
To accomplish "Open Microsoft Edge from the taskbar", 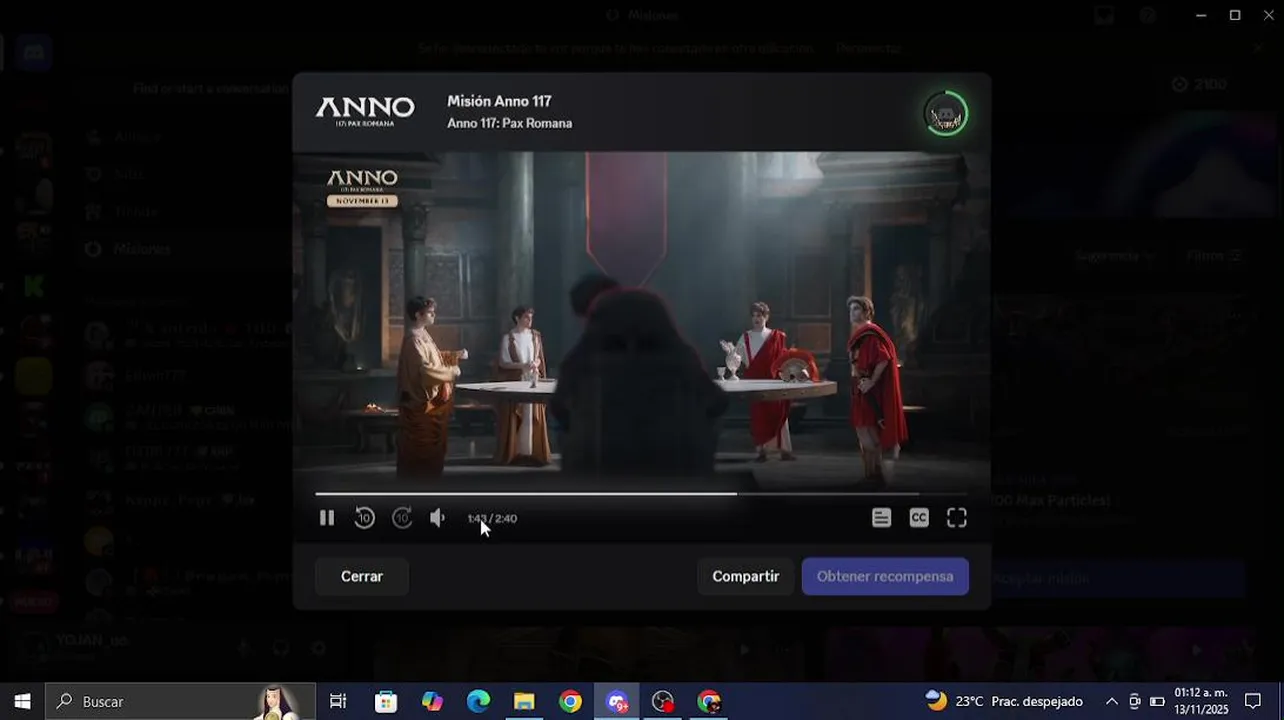I will click(478, 701).
